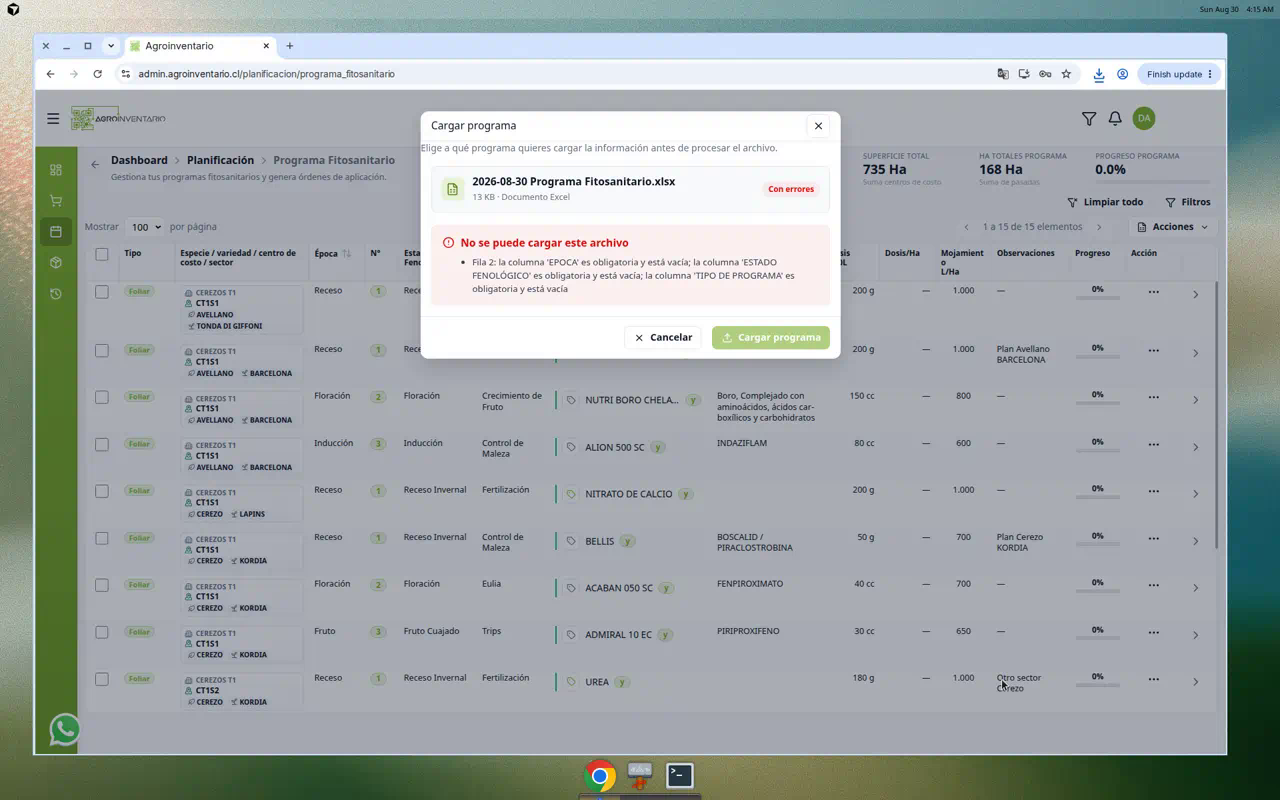Click the address bar URL field
Image resolution: width=1280 pixels, height=800 pixels.
(x=560, y=74)
